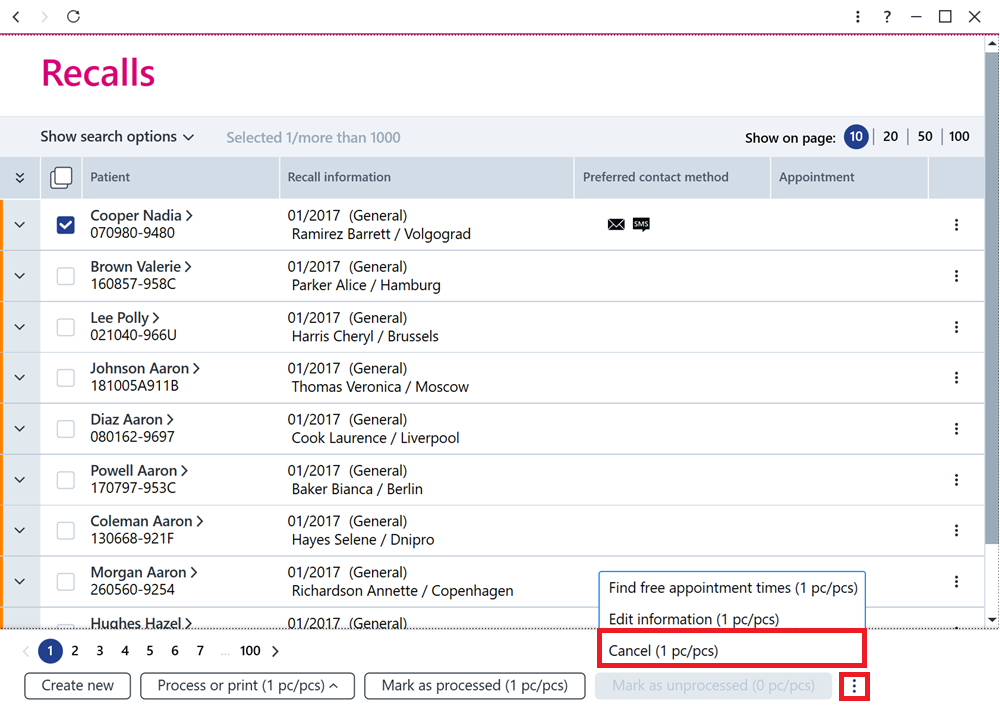This screenshot has width=1000, height=707.
Task: Expand the Cooper Nadia row details
Action: (x=20, y=224)
